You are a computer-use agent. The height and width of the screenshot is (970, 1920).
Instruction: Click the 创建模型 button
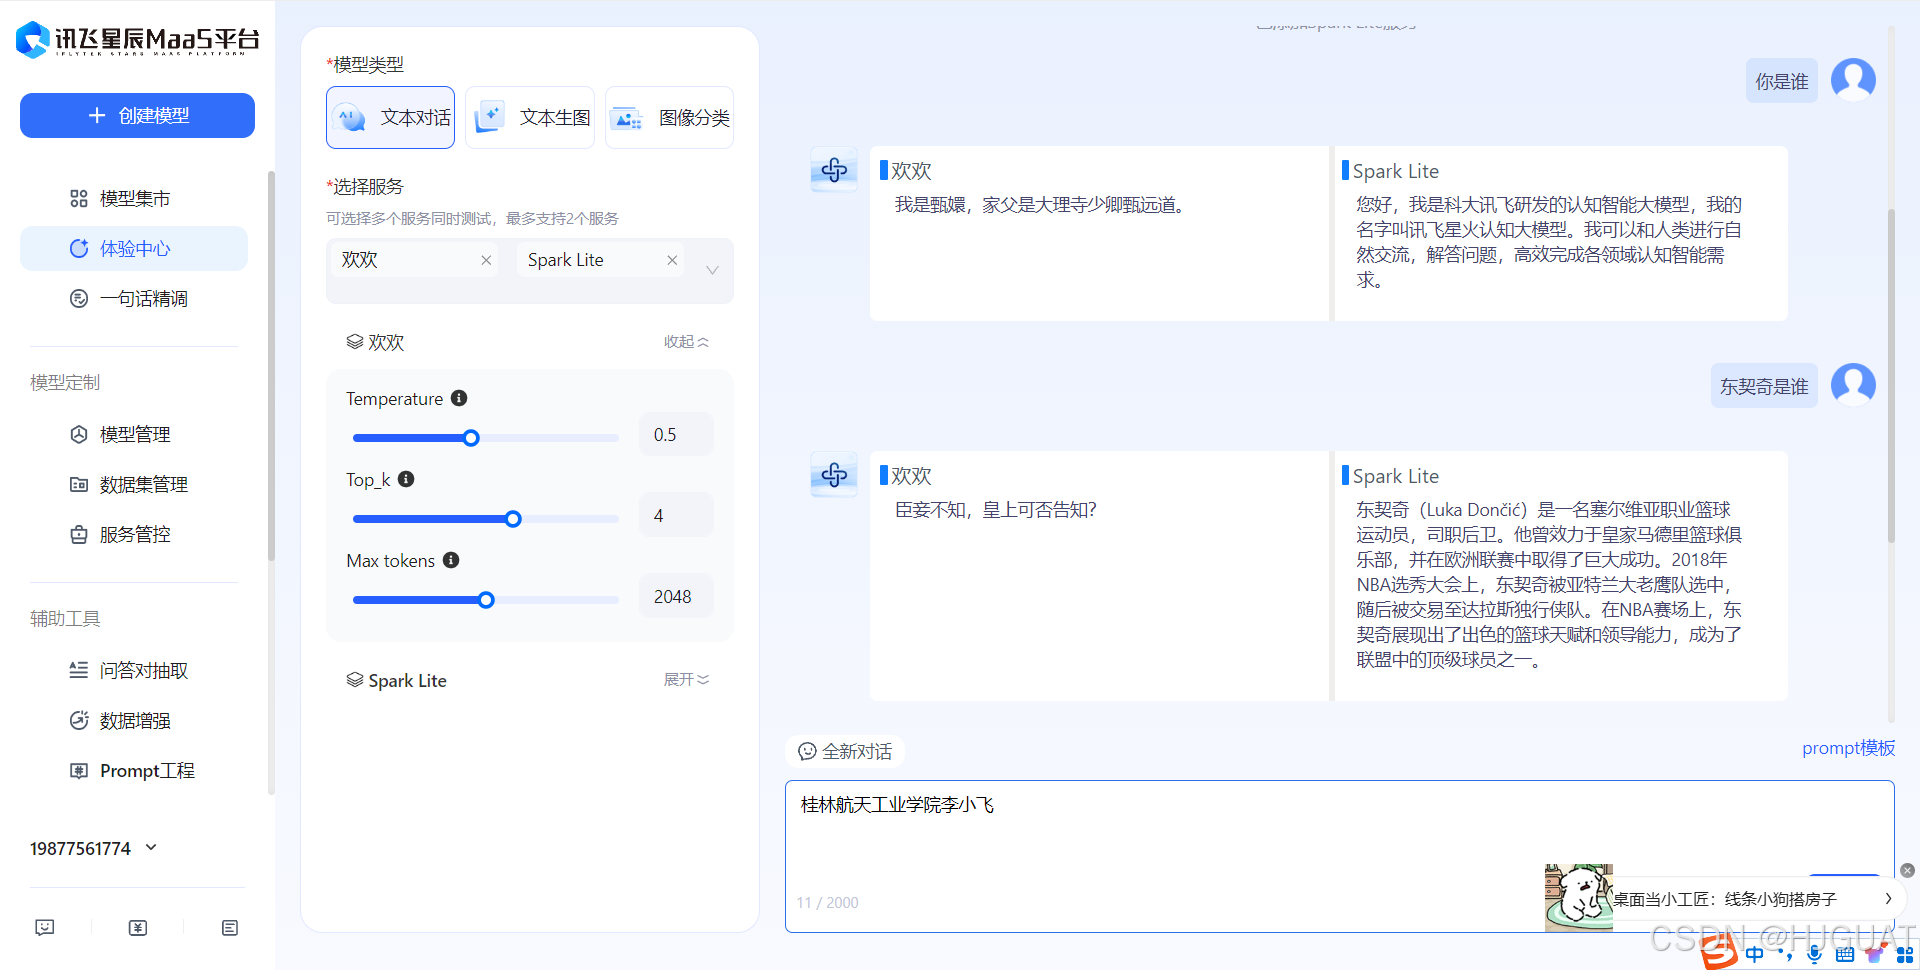click(x=137, y=115)
